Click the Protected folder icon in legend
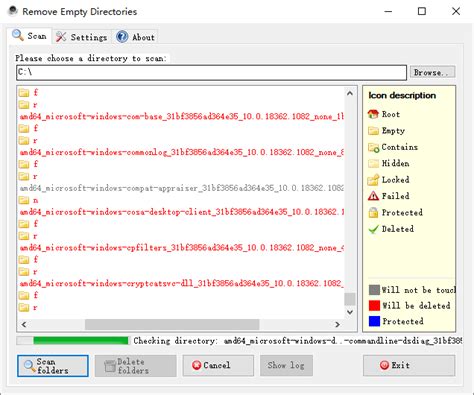Viewport: 474px width, 395px height. [373, 212]
